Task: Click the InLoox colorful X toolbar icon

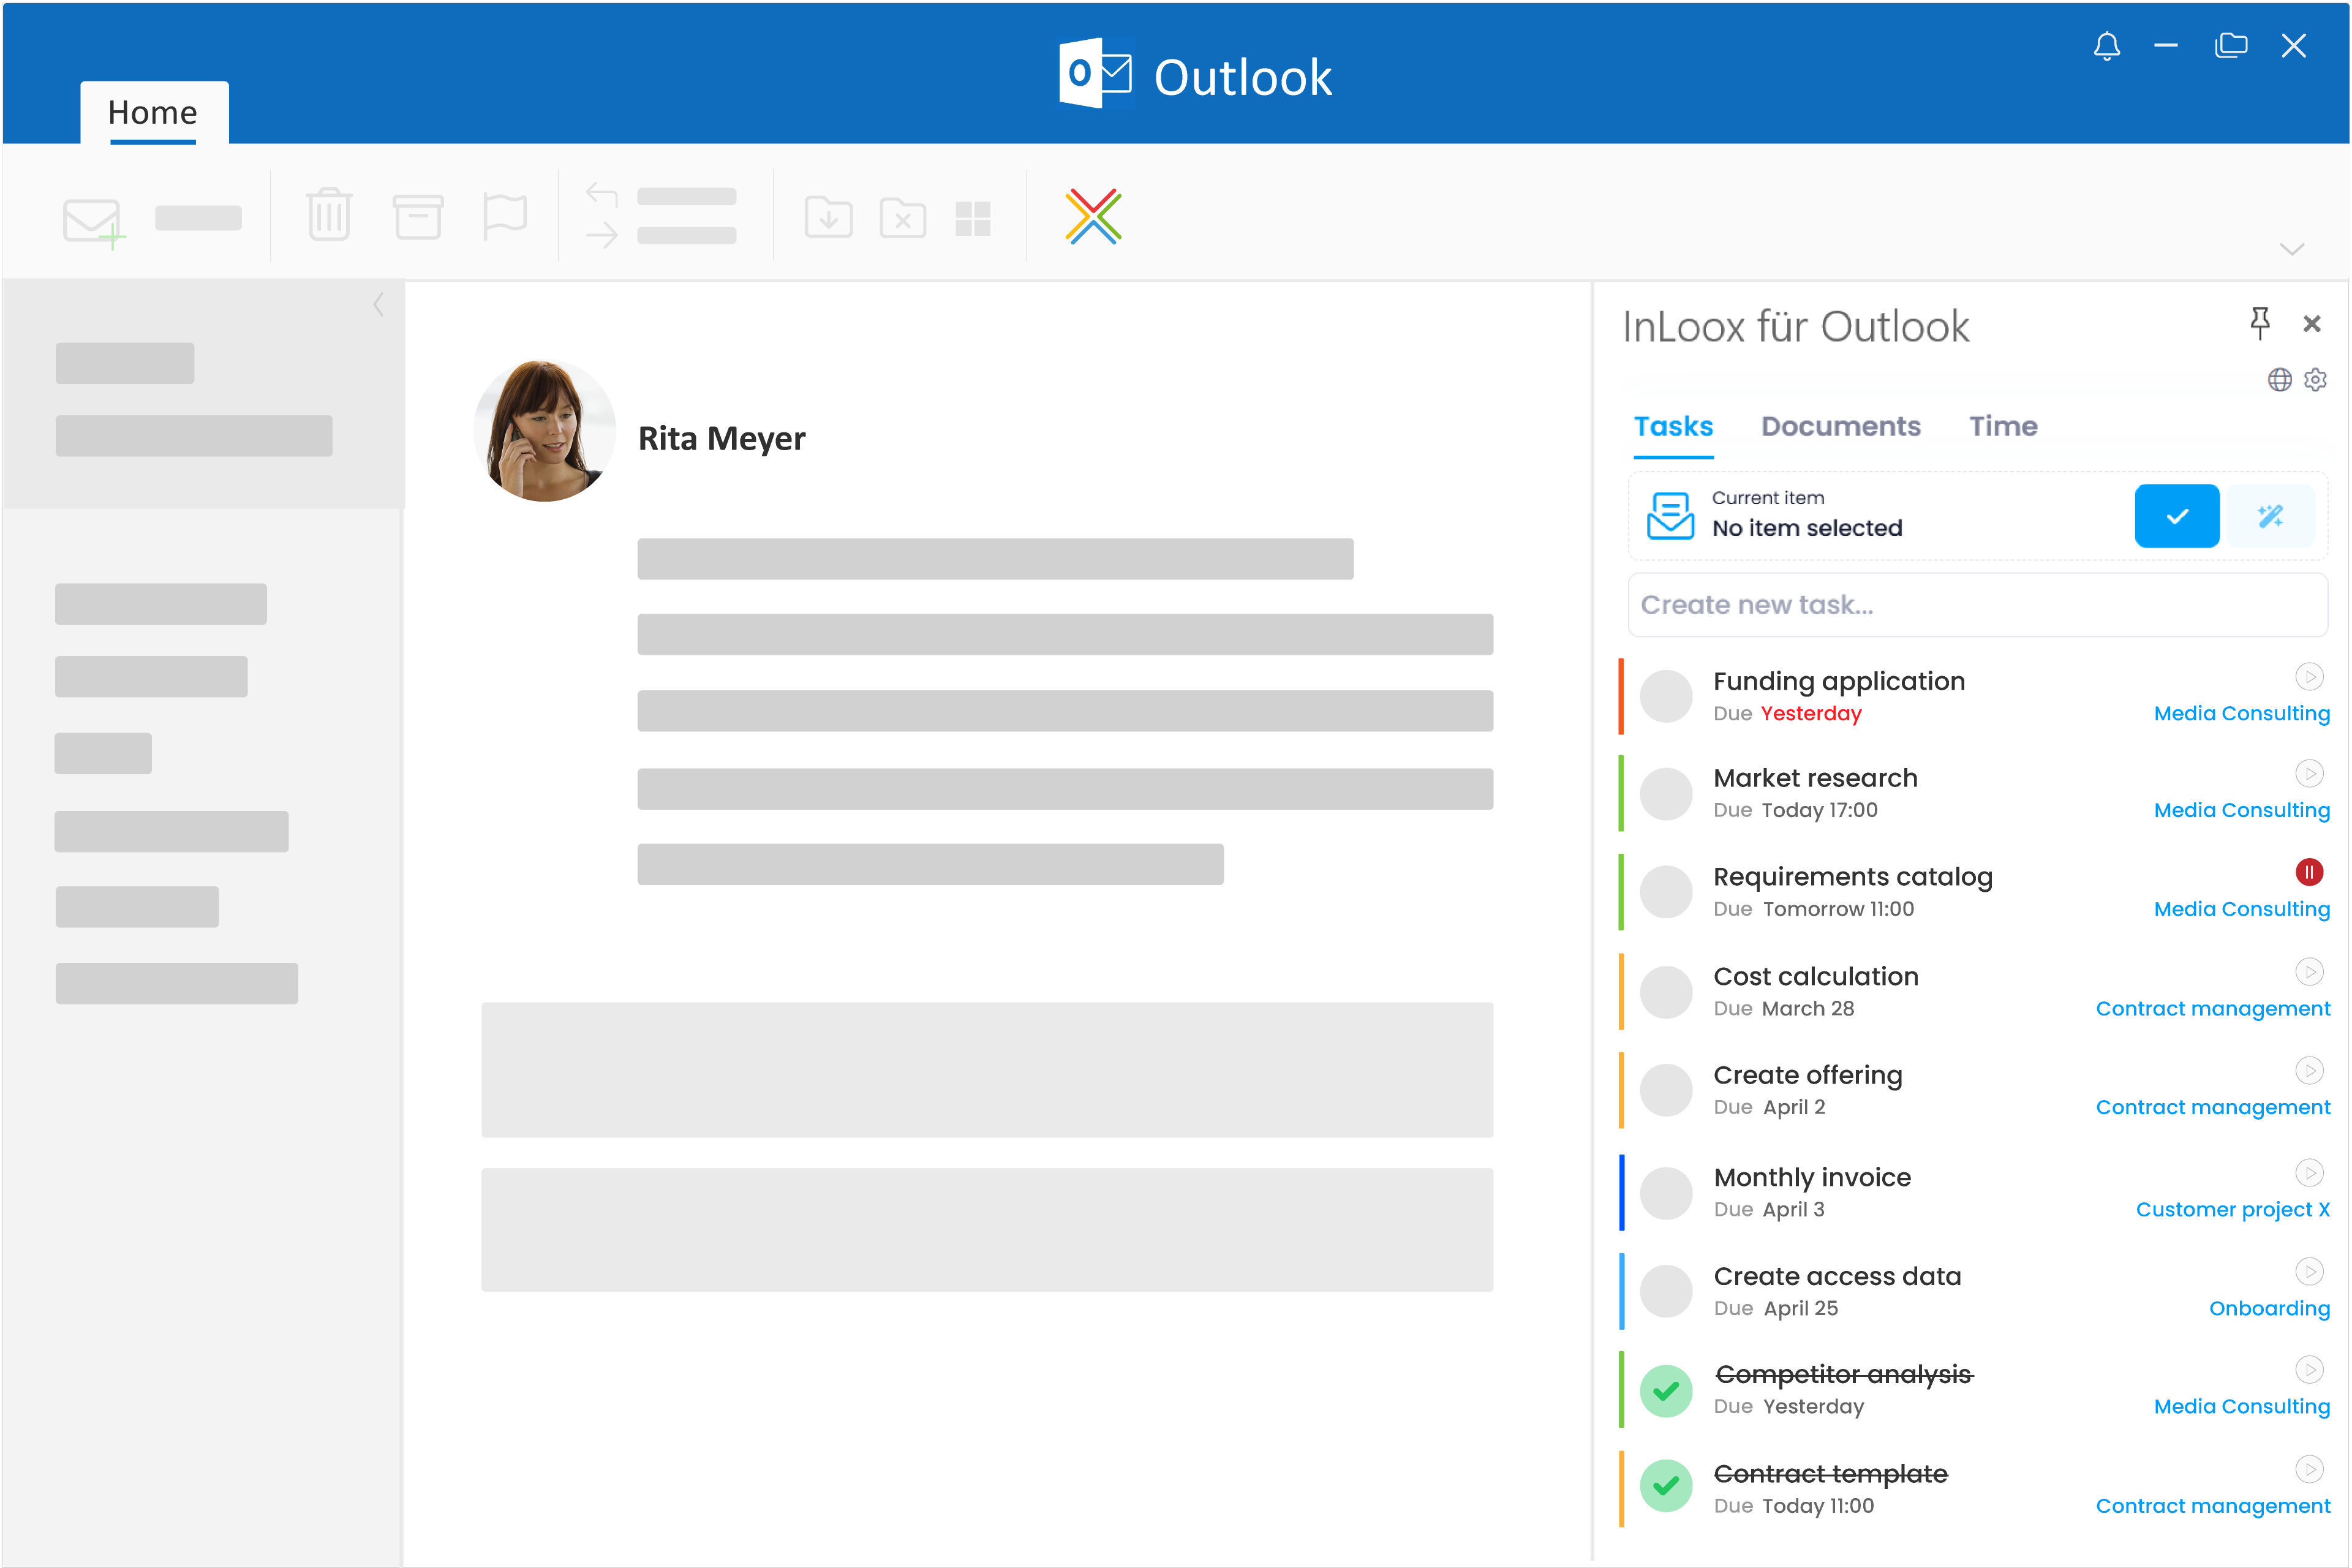Action: click(x=1093, y=216)
